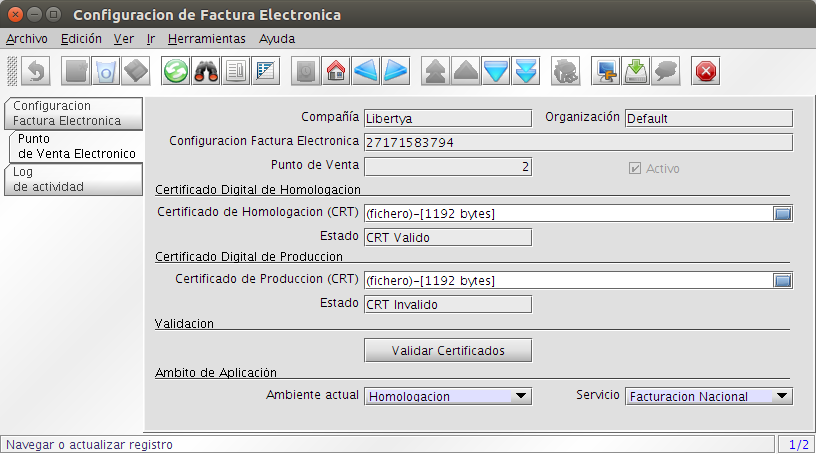Click the Certificado de Produccion fichero field
Image resolution: width=816 pixels, height=454 pixels.
[x=568, y=281]
